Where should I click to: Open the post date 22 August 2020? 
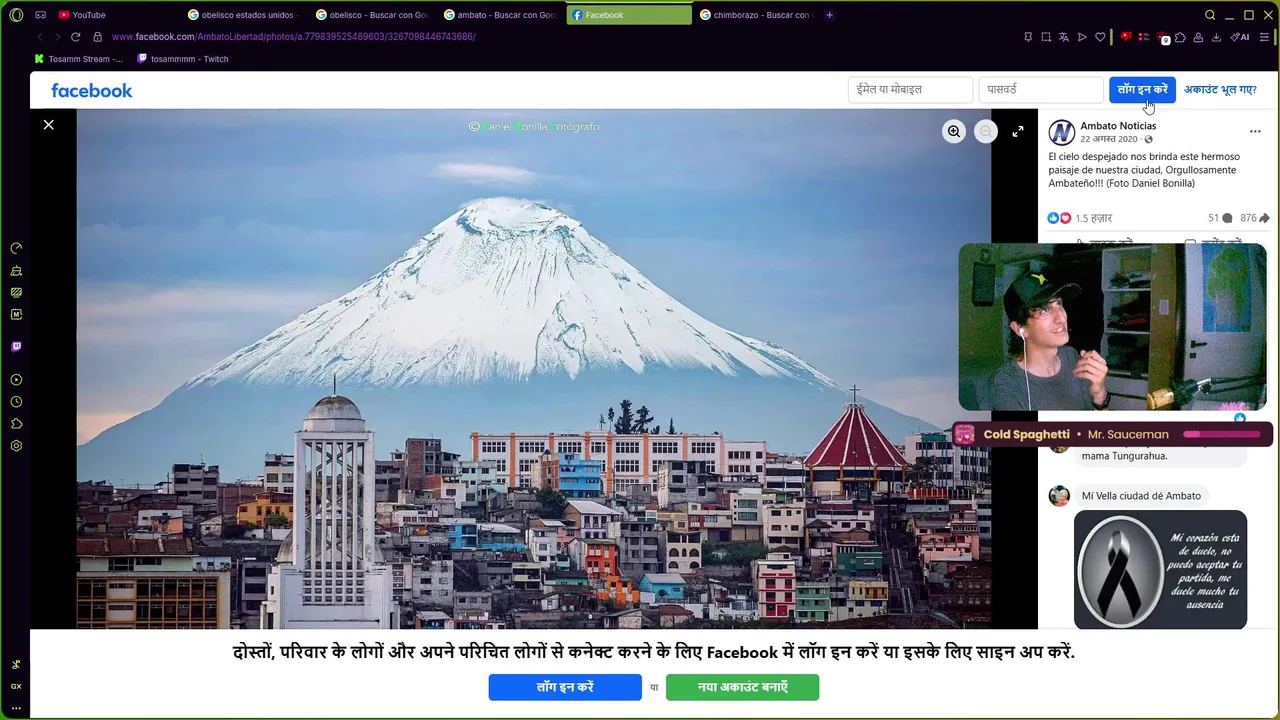(x=1108, y=139)
